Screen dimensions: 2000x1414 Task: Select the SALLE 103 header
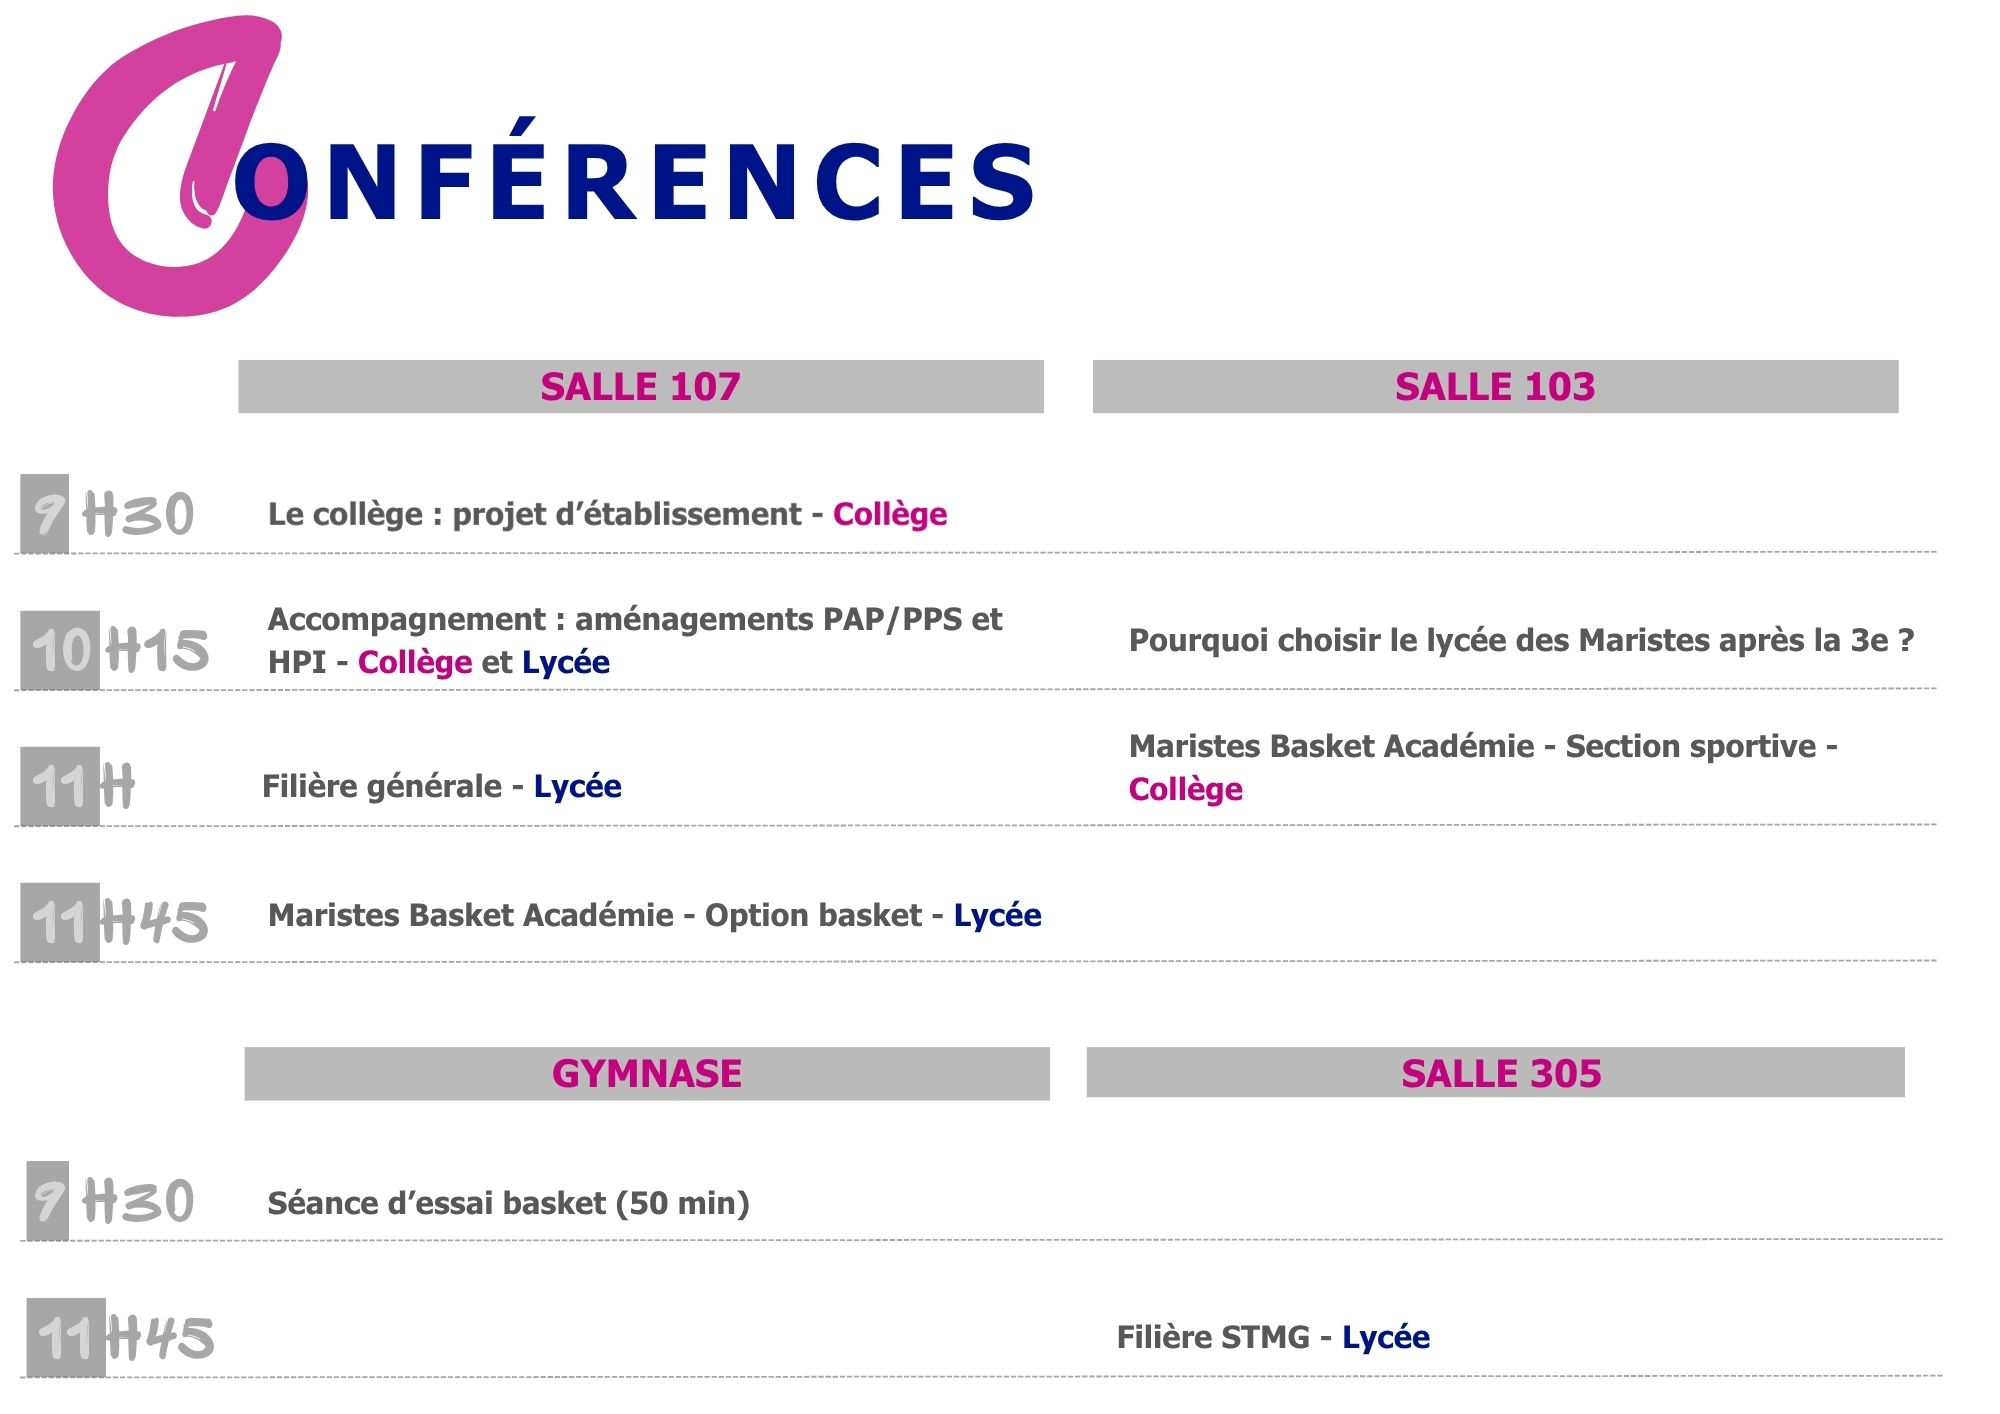coord(1495,387)
